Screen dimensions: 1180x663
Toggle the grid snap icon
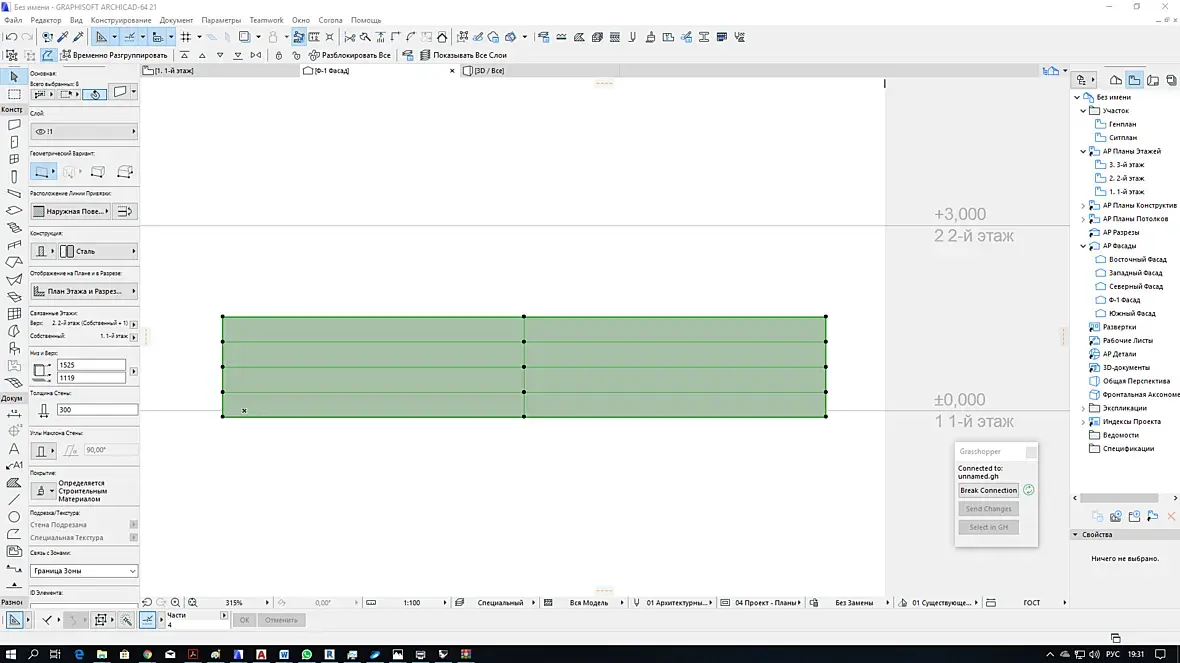point(186,37)
